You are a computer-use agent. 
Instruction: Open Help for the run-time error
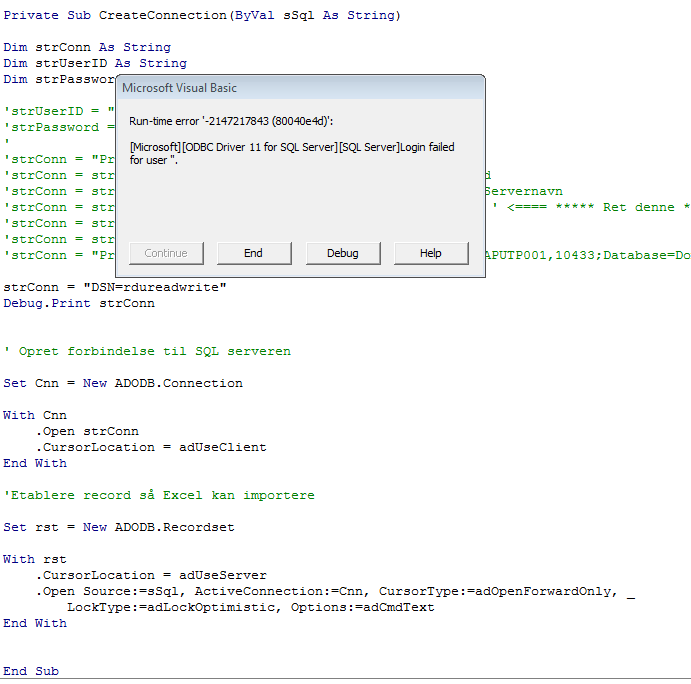coord(430,253)
